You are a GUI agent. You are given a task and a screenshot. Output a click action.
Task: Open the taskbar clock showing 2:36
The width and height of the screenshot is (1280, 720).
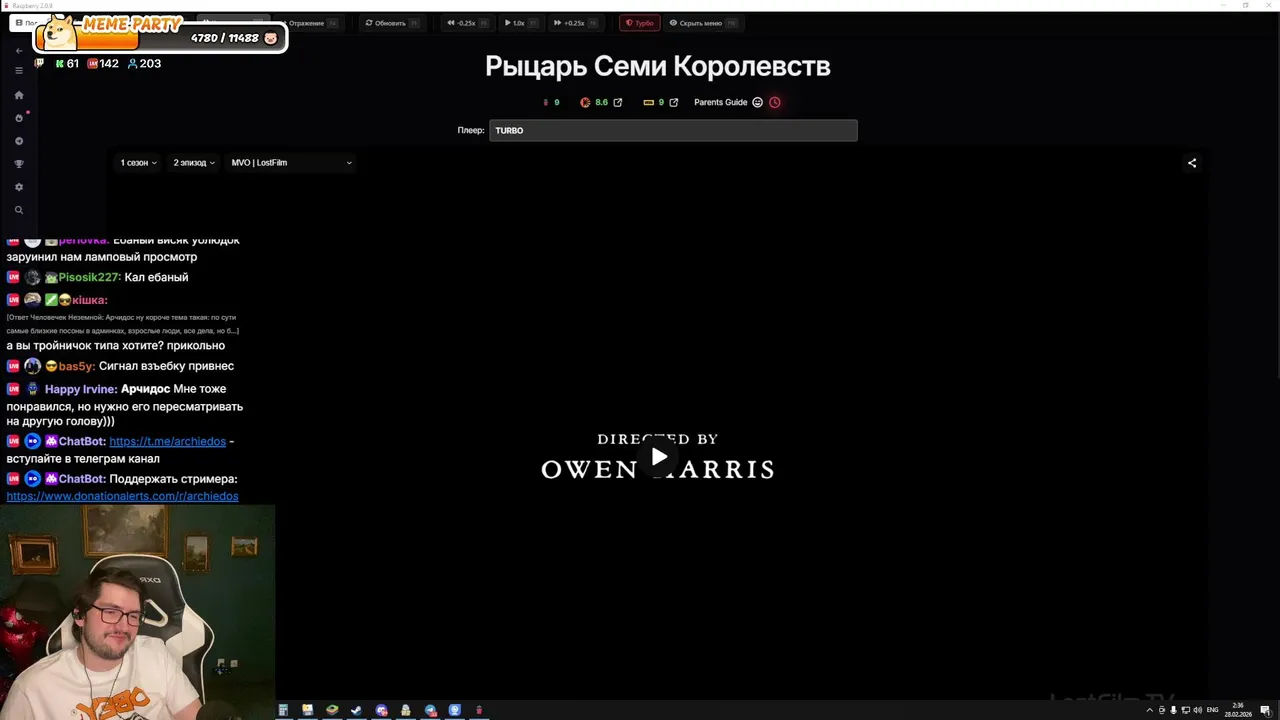1238,710
